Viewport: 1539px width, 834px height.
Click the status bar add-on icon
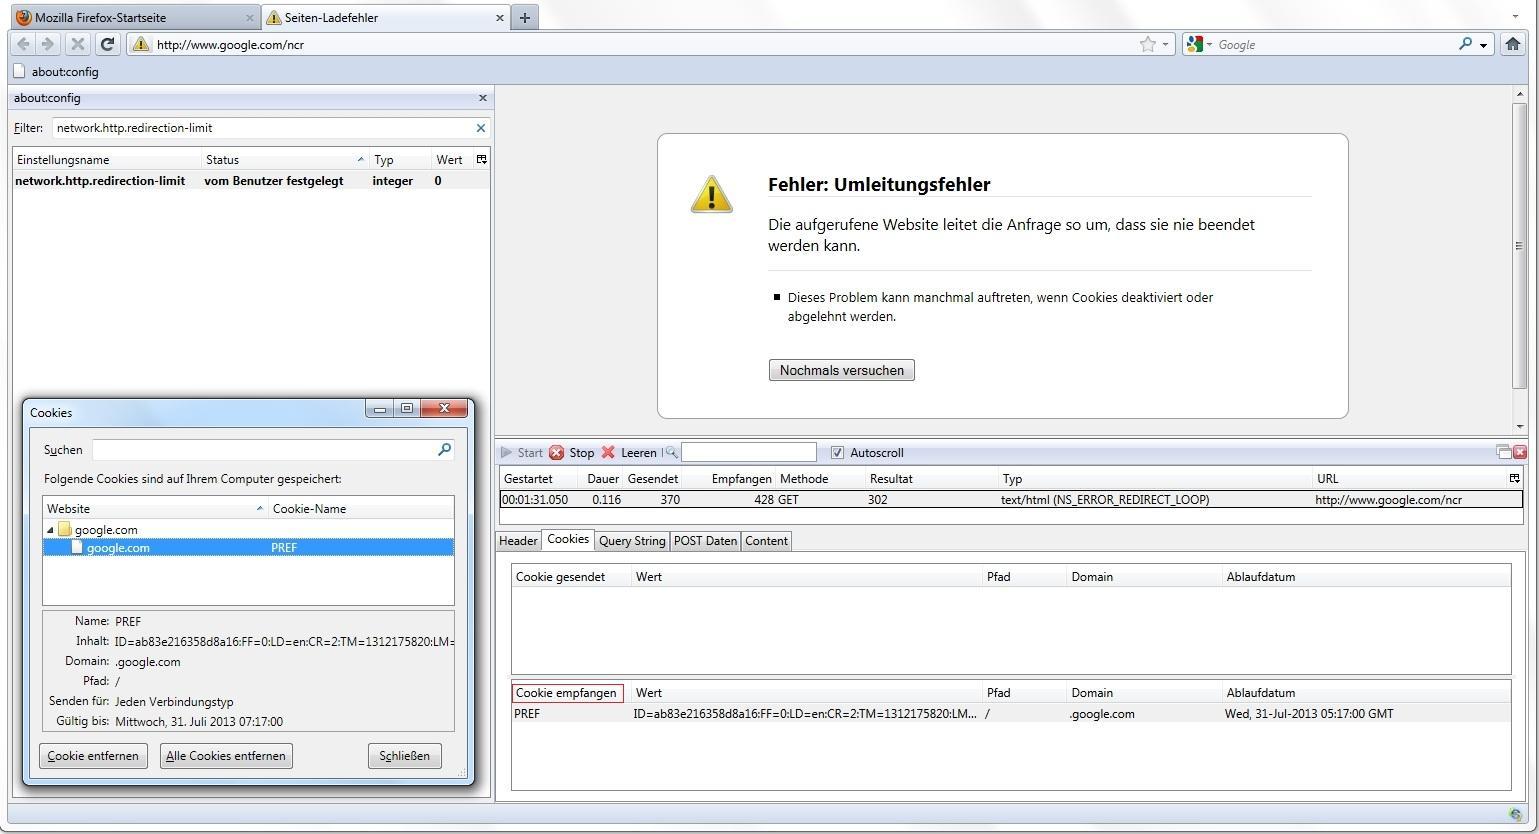[1516, 815]
